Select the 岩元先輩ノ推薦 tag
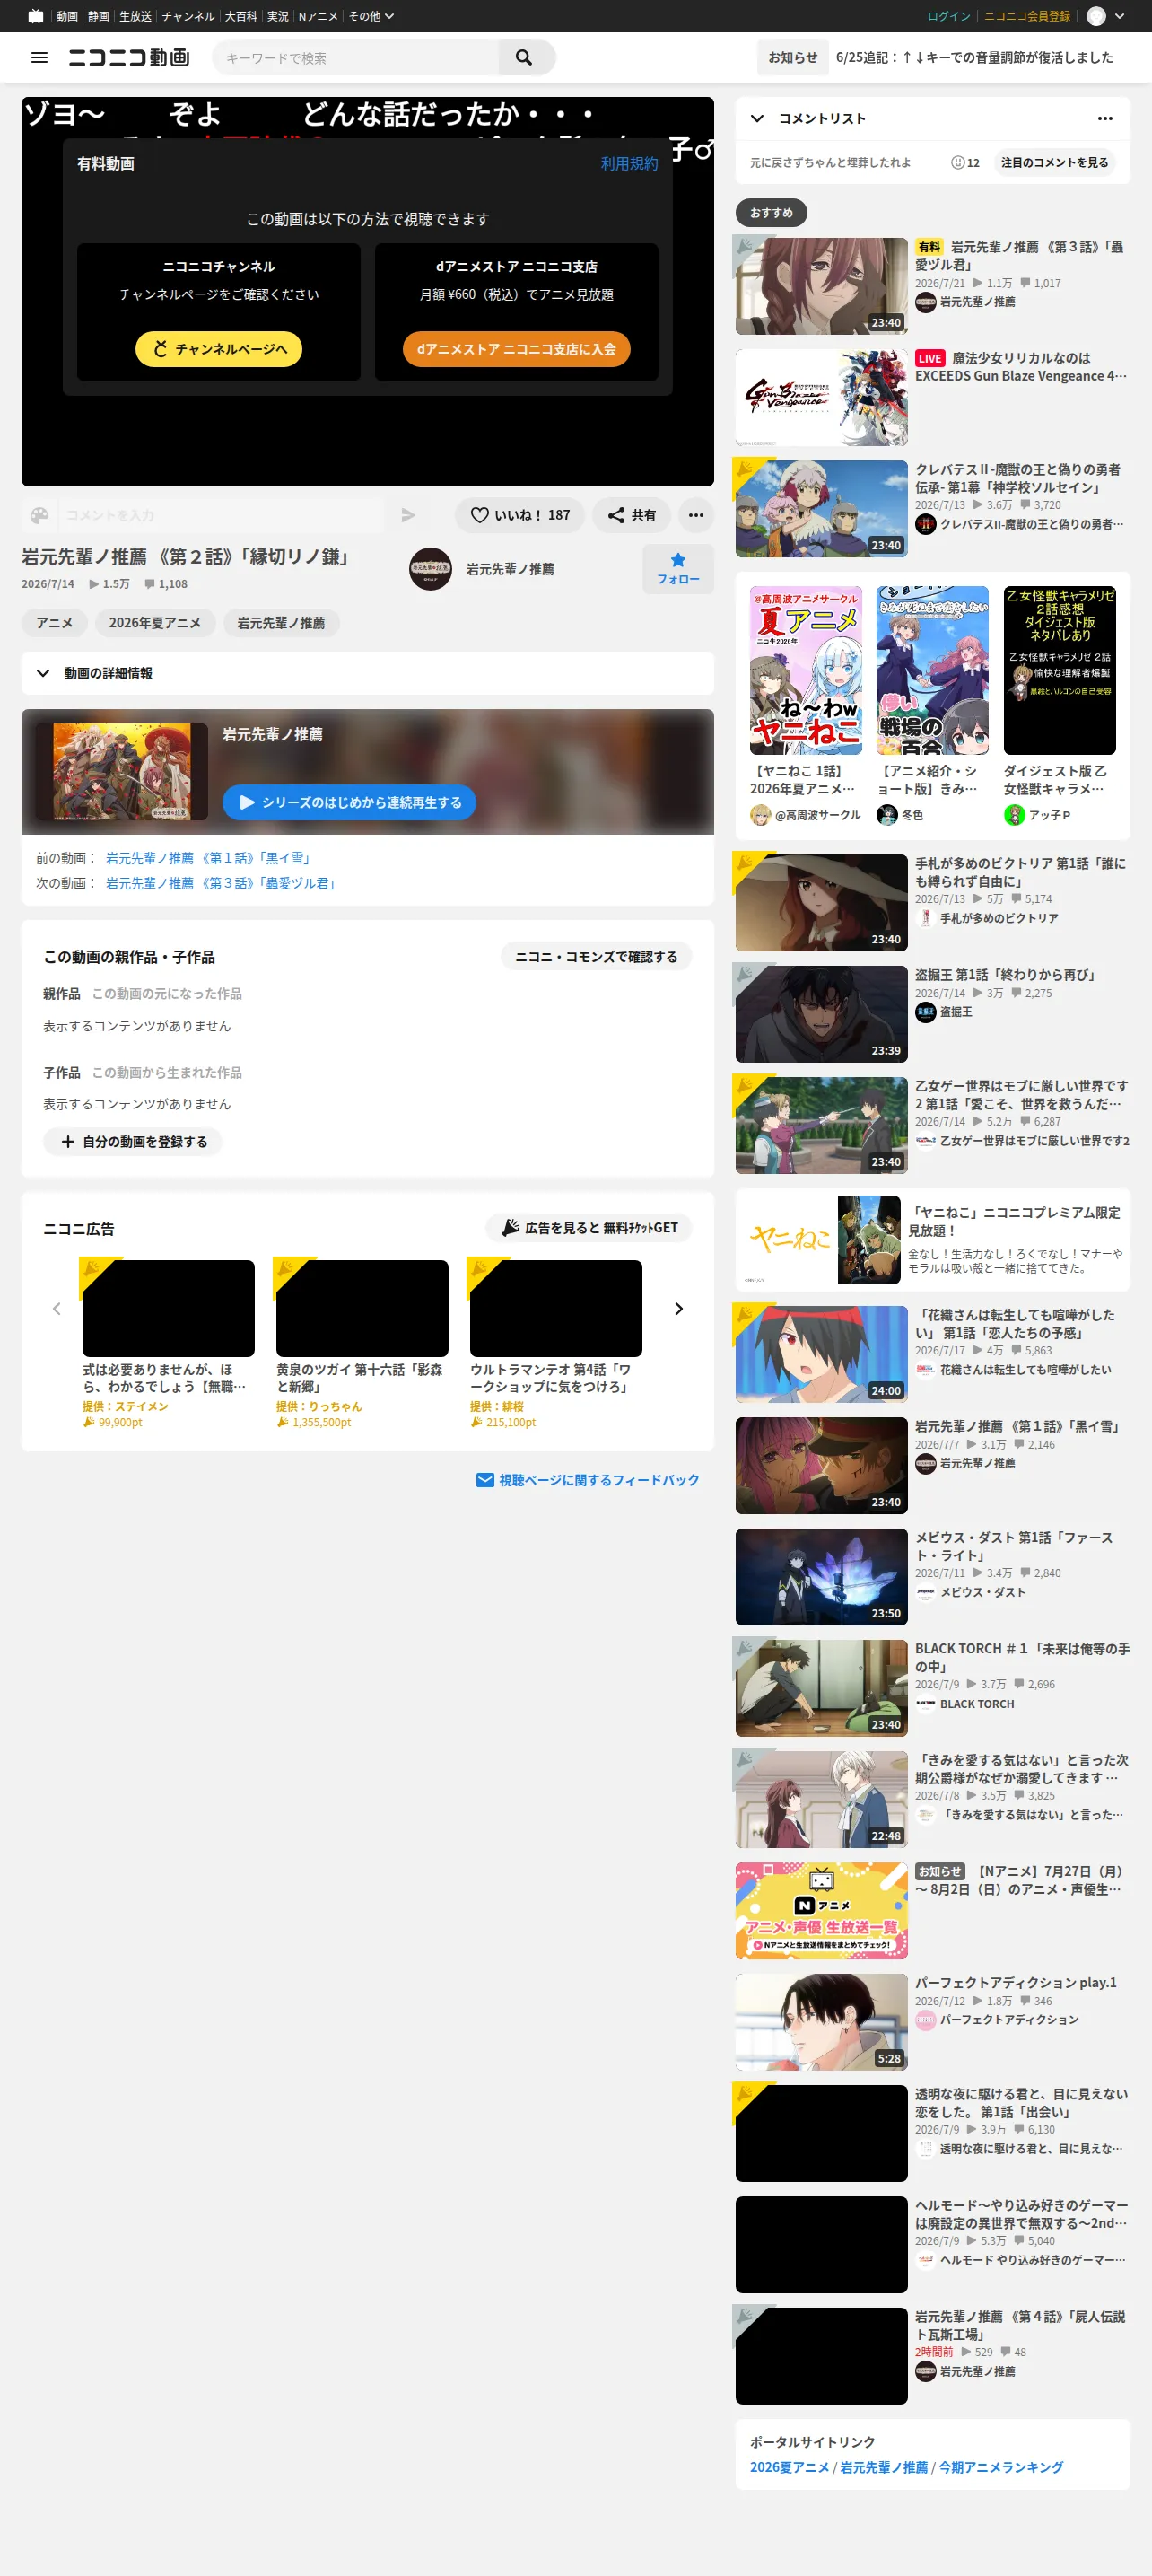 pyautogui.click(x=281, y=623)
